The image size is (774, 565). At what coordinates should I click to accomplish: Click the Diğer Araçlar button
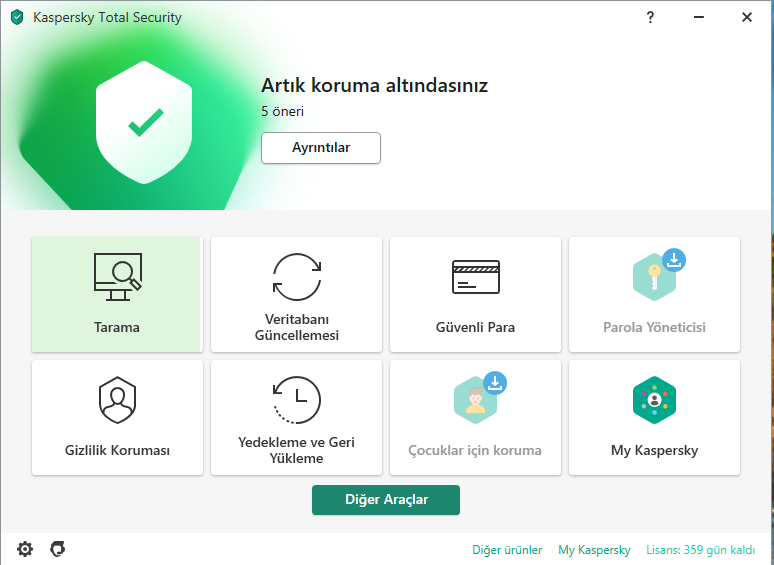(x=385, y=500)
